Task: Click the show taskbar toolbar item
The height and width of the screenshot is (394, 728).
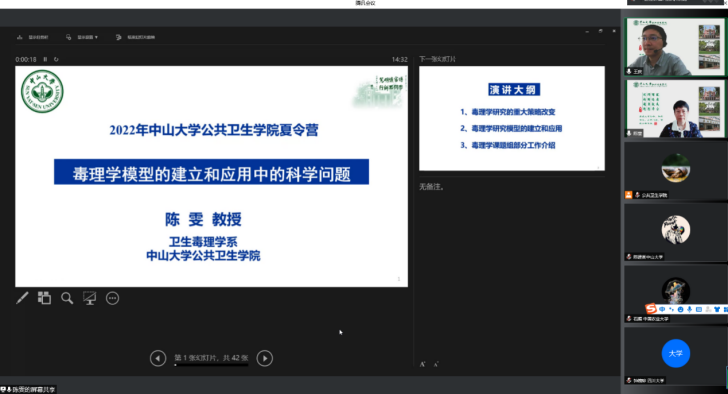Action: click(32, 37)
